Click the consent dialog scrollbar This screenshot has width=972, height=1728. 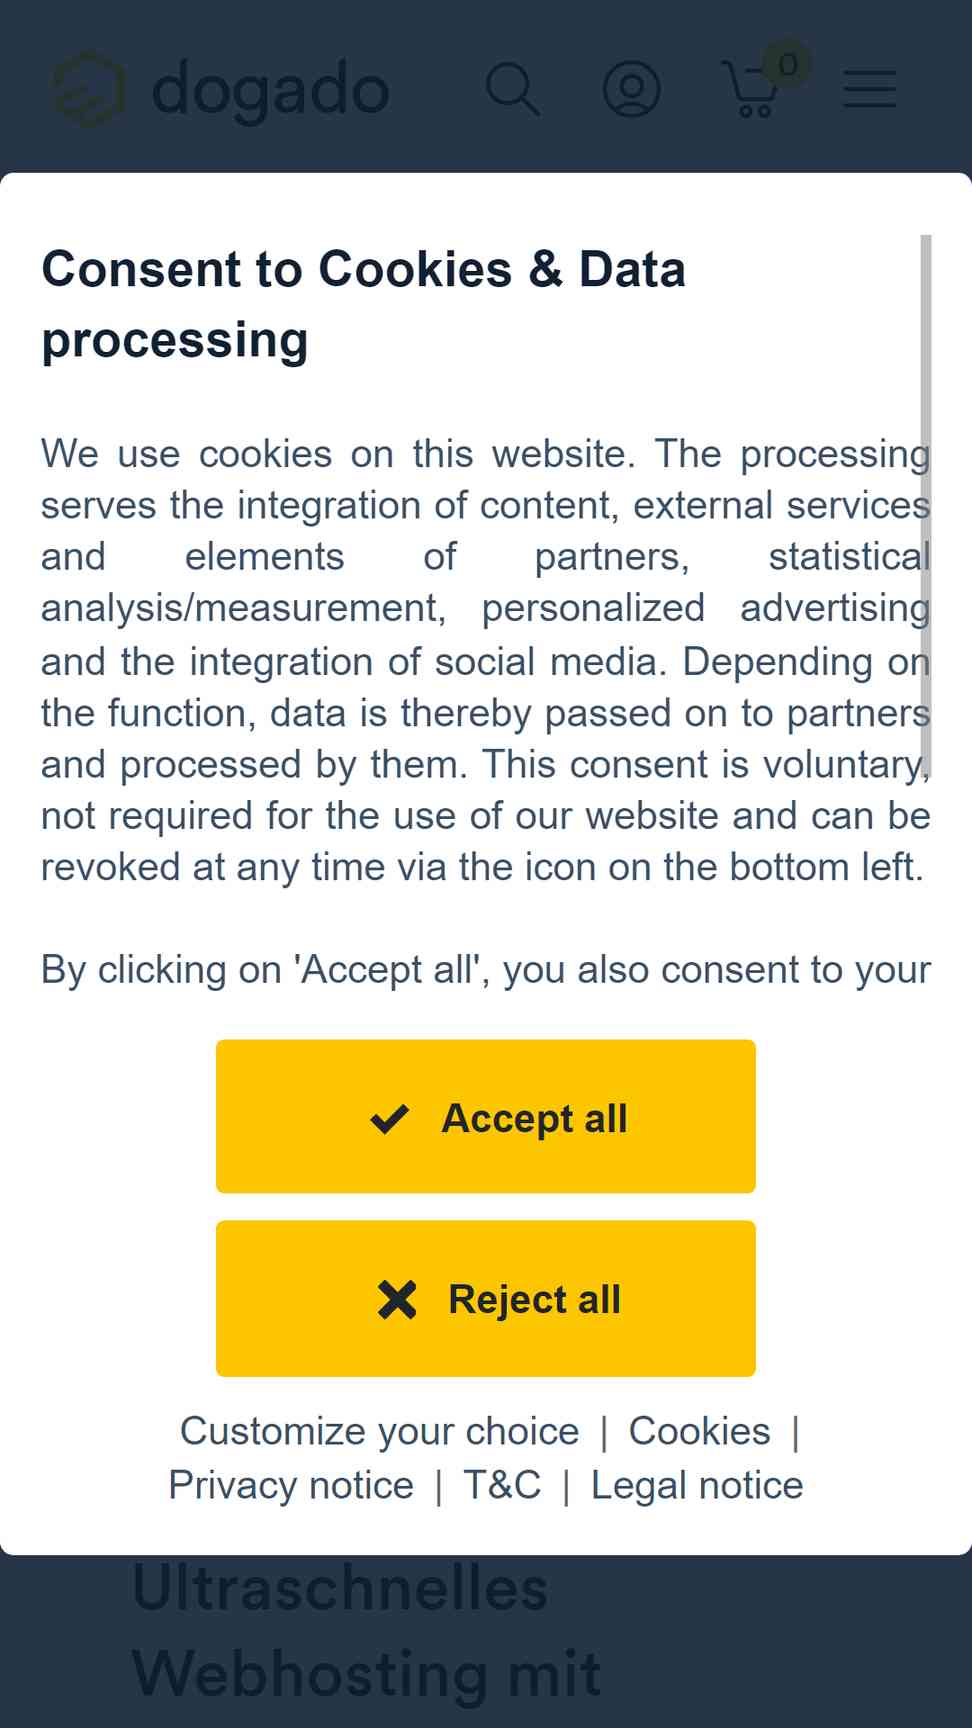pos(926,500)
